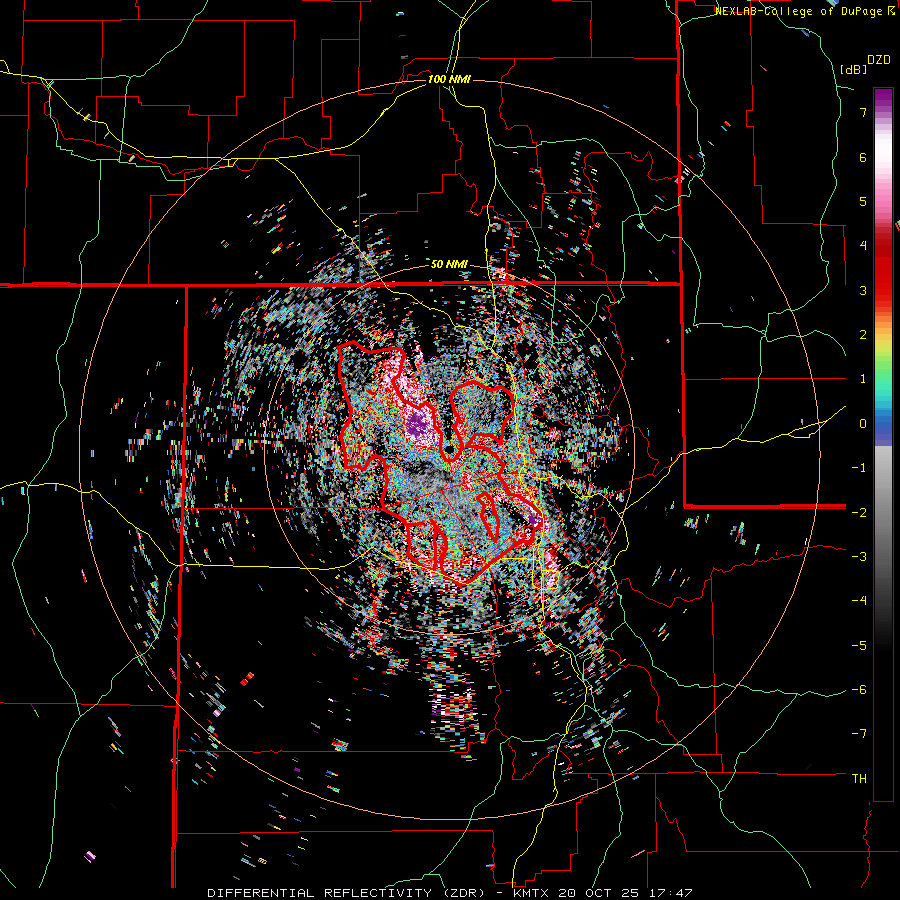900x900 pixels.
Task: Click the '50 NMI' range ring label
Action: click(x=449, y=265)
